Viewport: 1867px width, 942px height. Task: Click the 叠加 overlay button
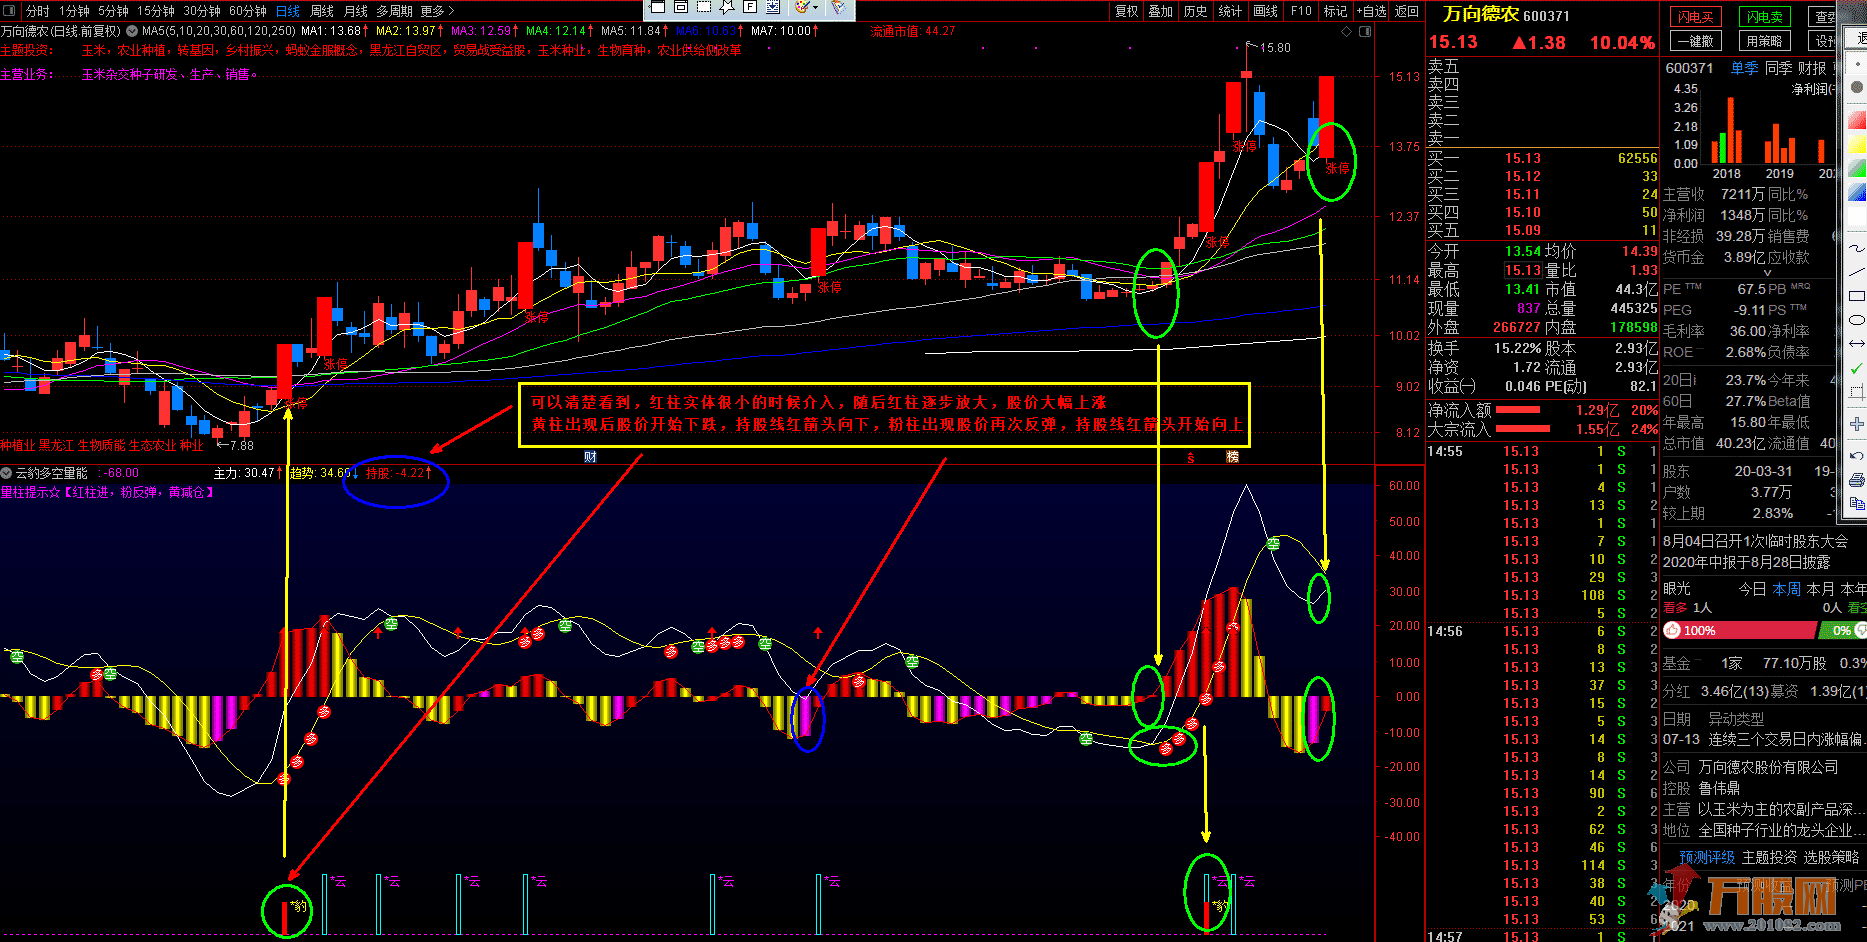1161,11
